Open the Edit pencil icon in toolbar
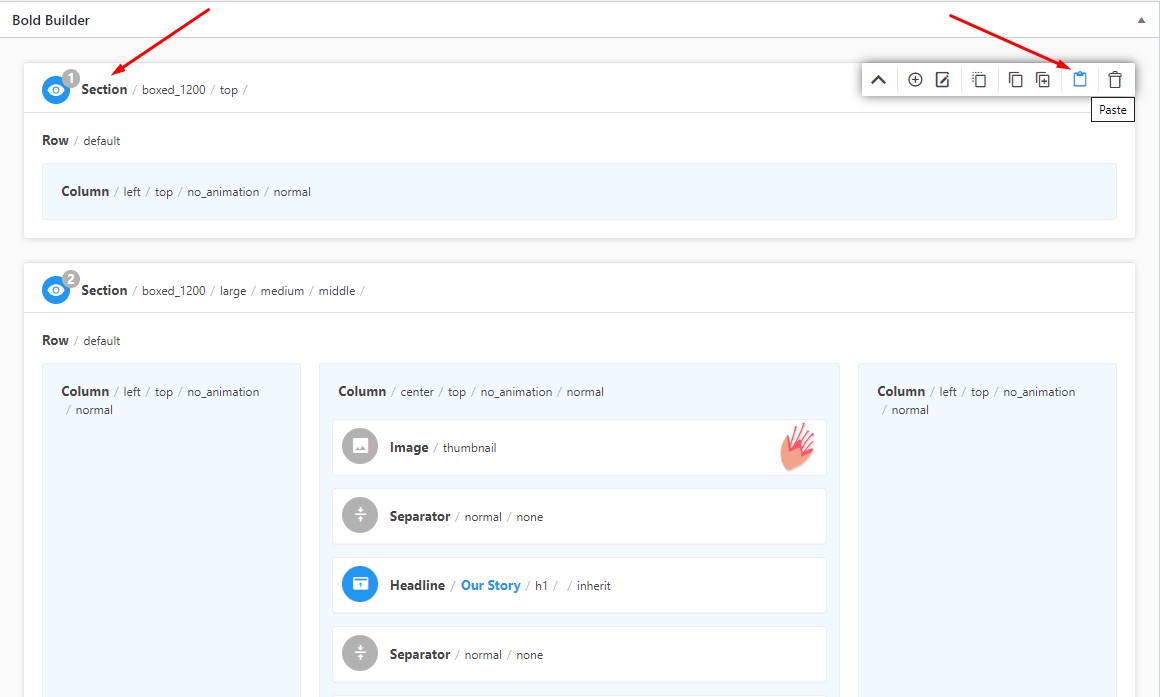The height and width of the screenshot is (697, 1160). [942, 80]
